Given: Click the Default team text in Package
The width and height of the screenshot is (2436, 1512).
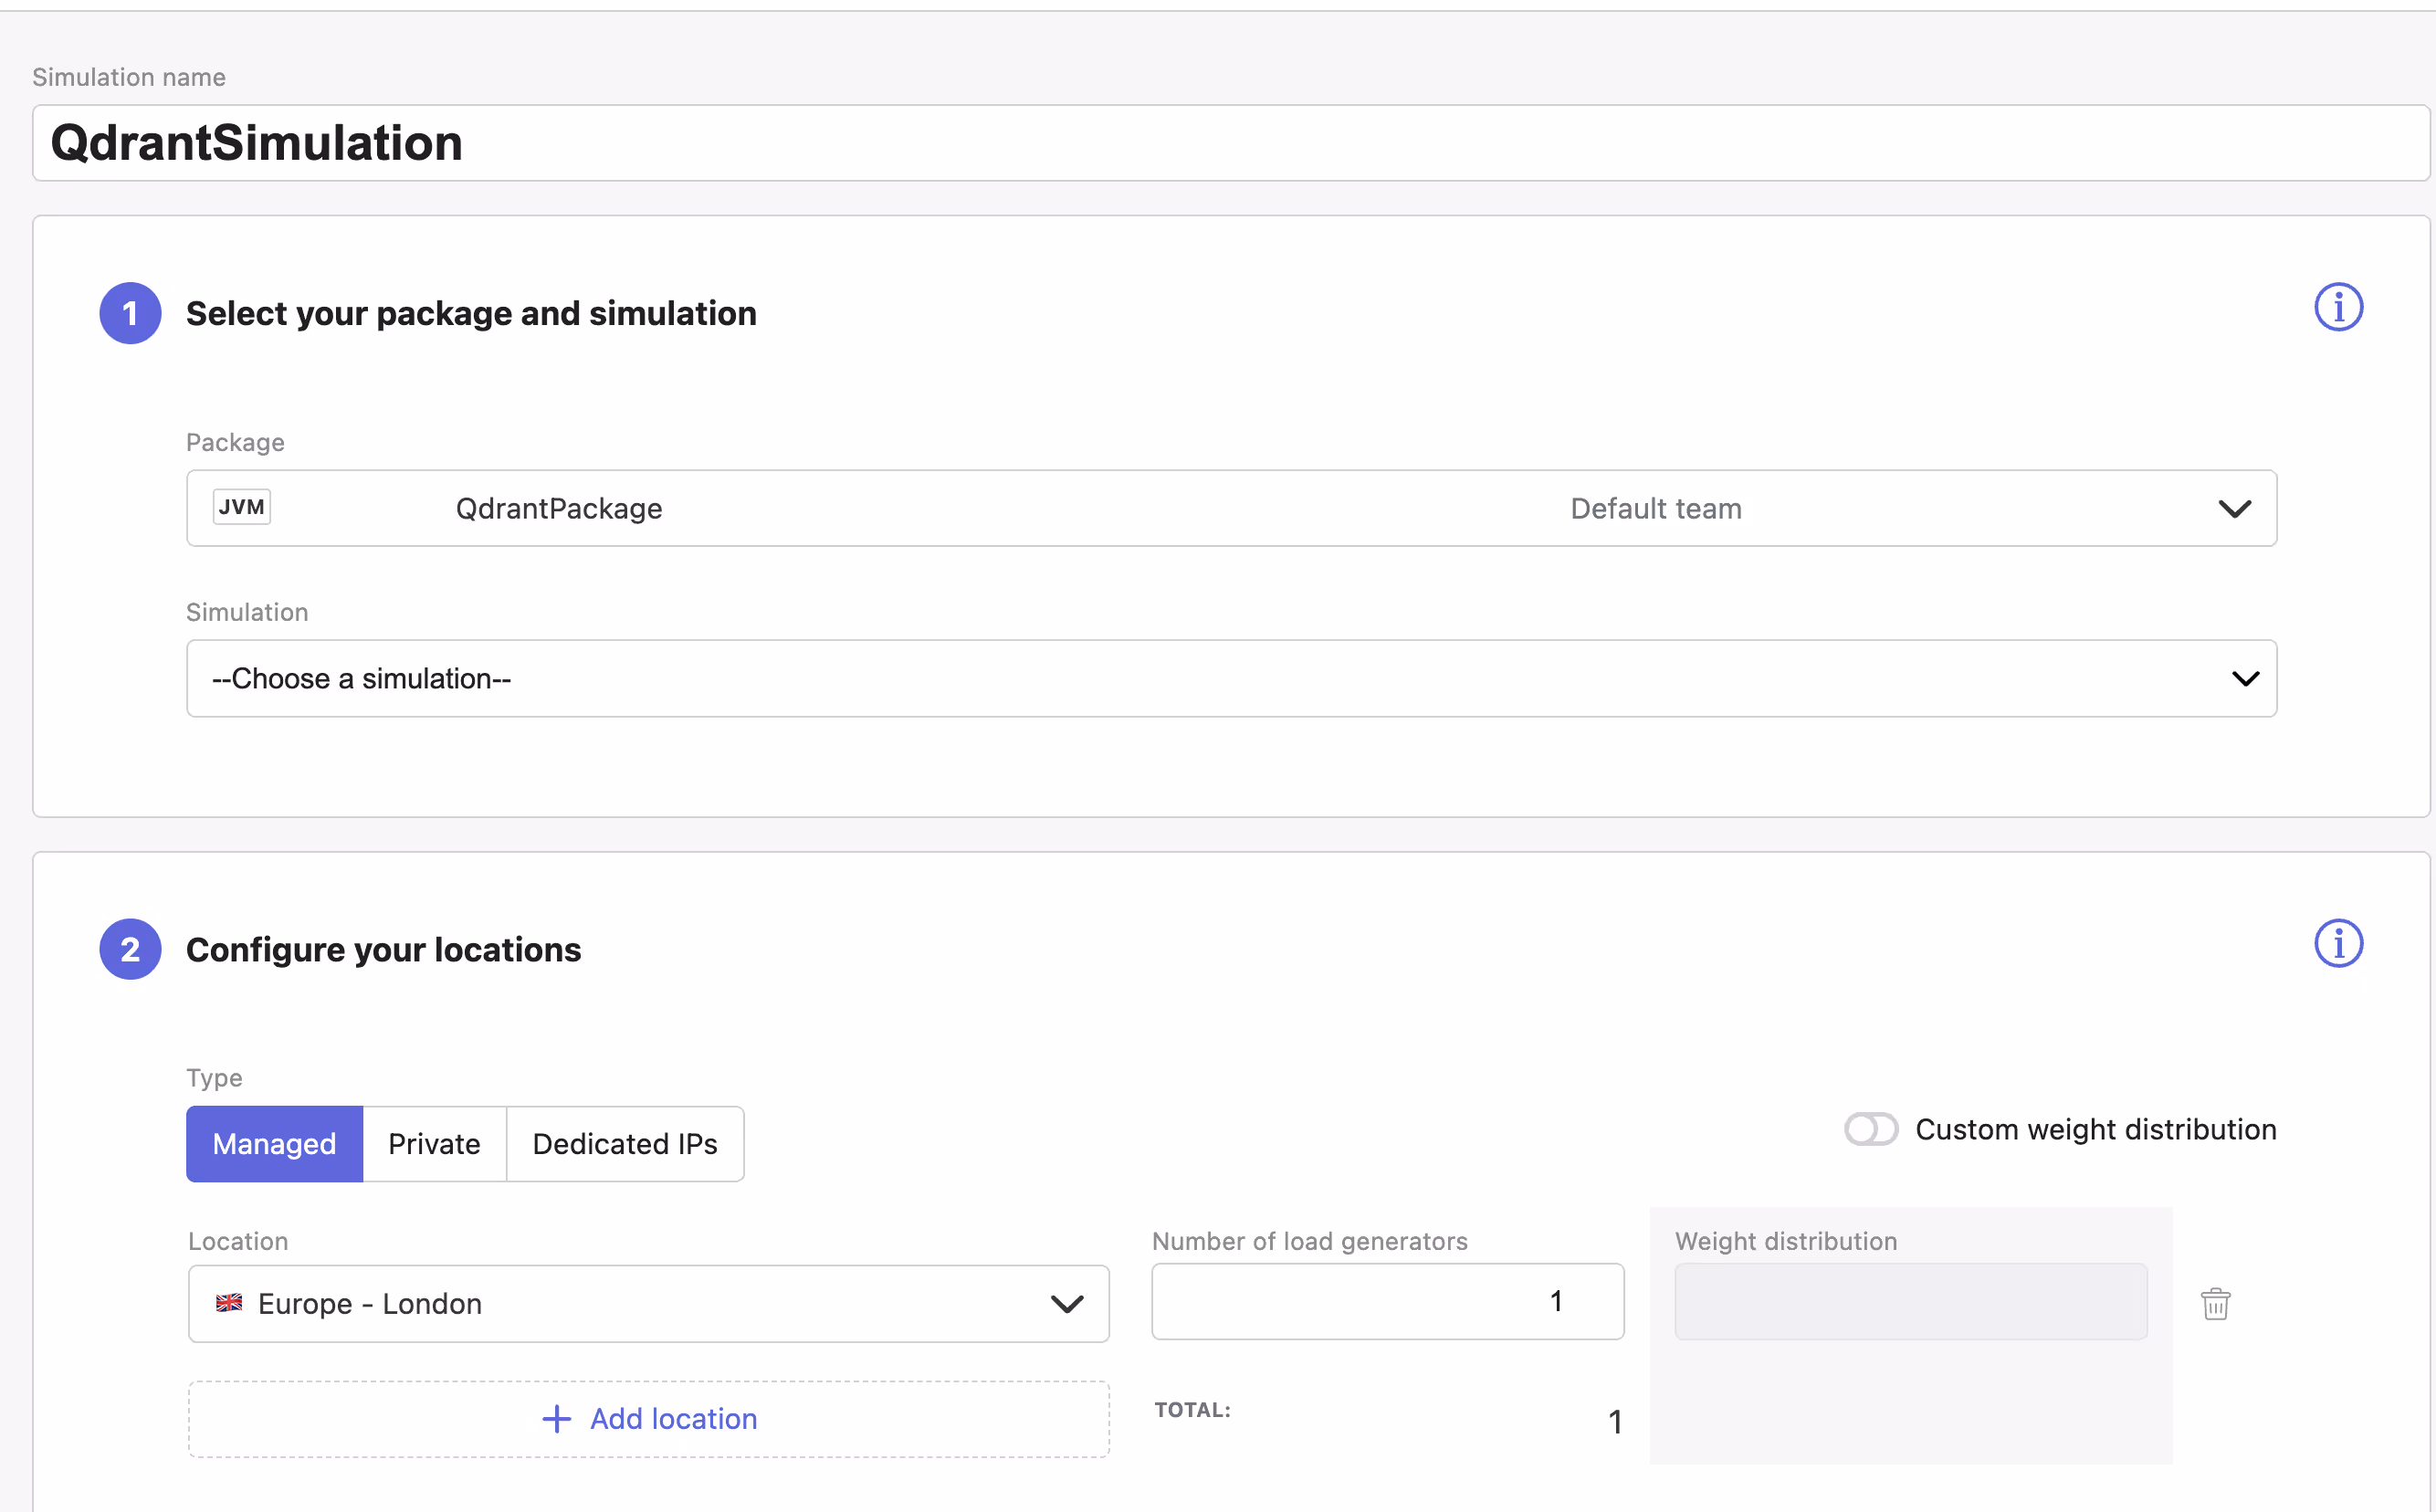Looking at the screenshot, I should pyautogui.click(x=1655, y=508).
